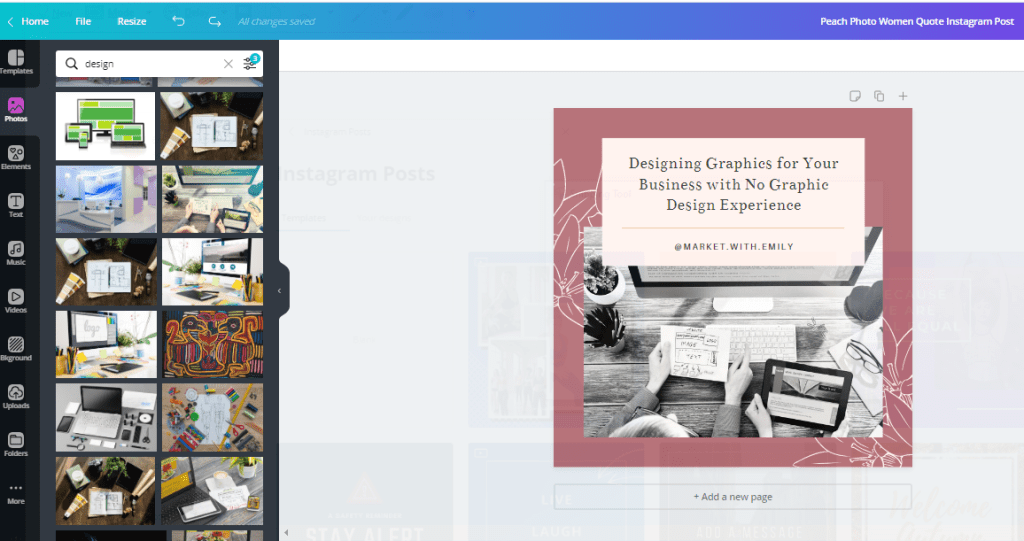Click Add a new page button
This screenshot has width=1024, height=541.
732,497
